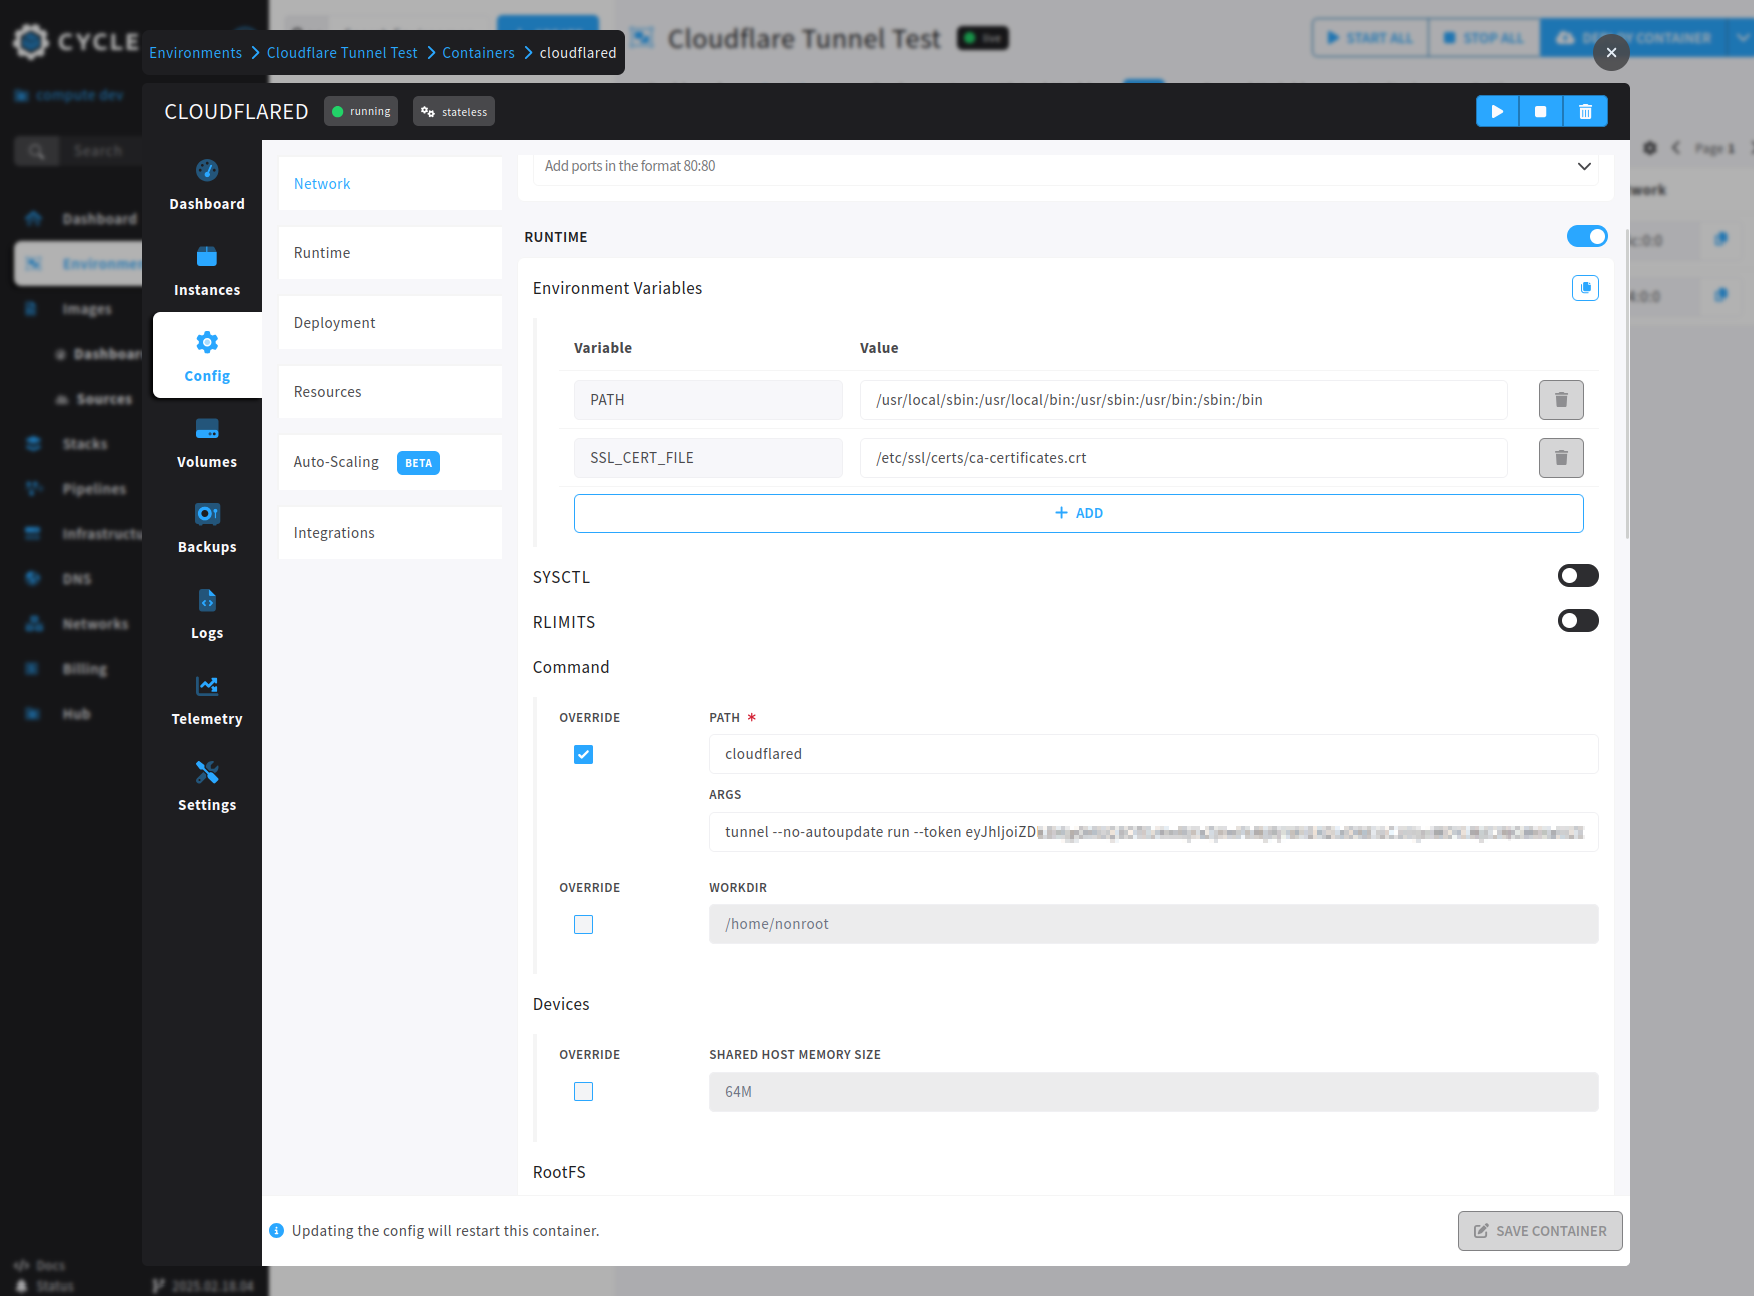Click the info icon beside restart notice
1754x1296 pixels.
277,1231
